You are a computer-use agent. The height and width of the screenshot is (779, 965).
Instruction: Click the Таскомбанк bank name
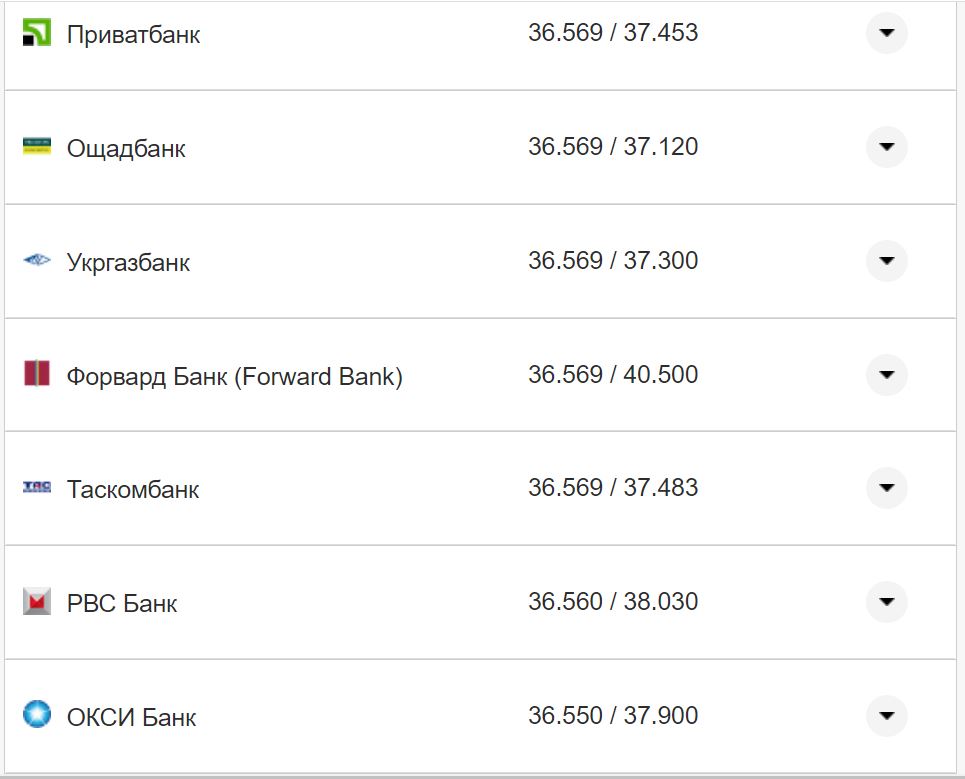tap(133, 490)
